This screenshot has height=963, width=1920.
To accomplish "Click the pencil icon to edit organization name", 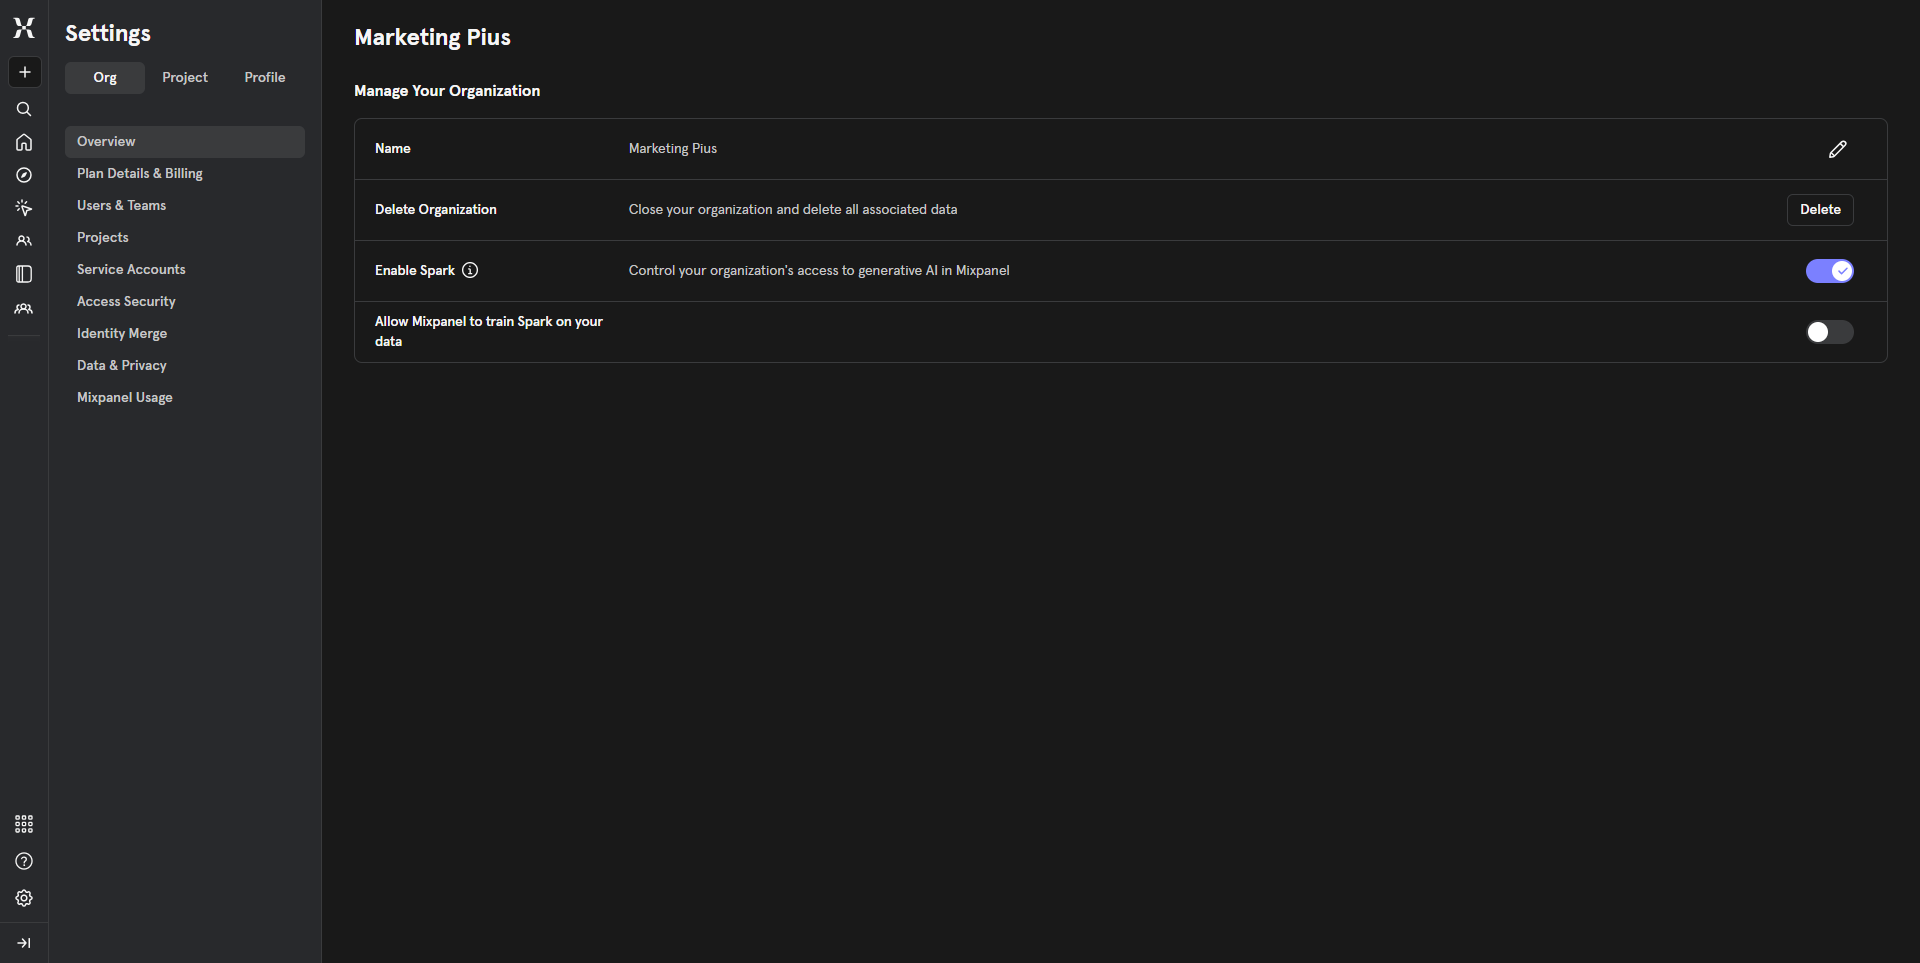I will point(1837,149).
